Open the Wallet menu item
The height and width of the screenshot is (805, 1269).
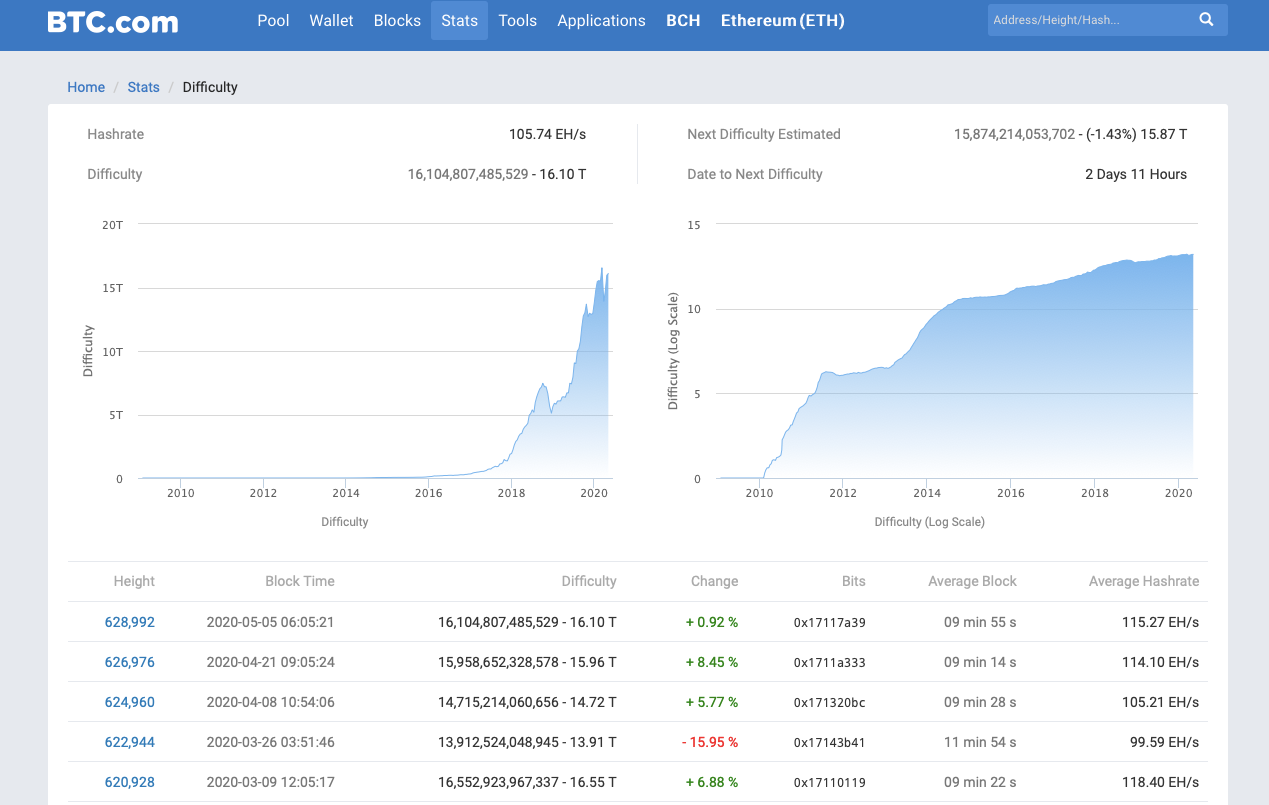tap(331, 20)
